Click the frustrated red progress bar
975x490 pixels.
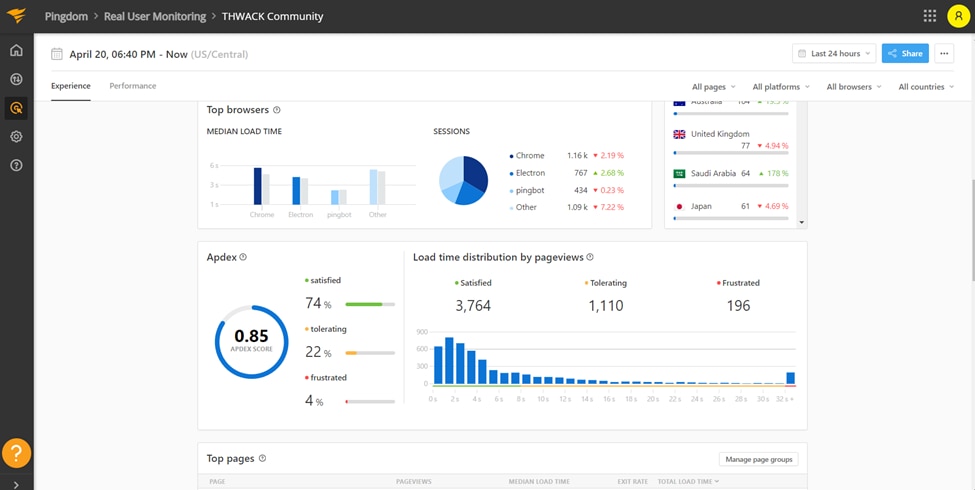pyautogui.click(x=370, y=402)
